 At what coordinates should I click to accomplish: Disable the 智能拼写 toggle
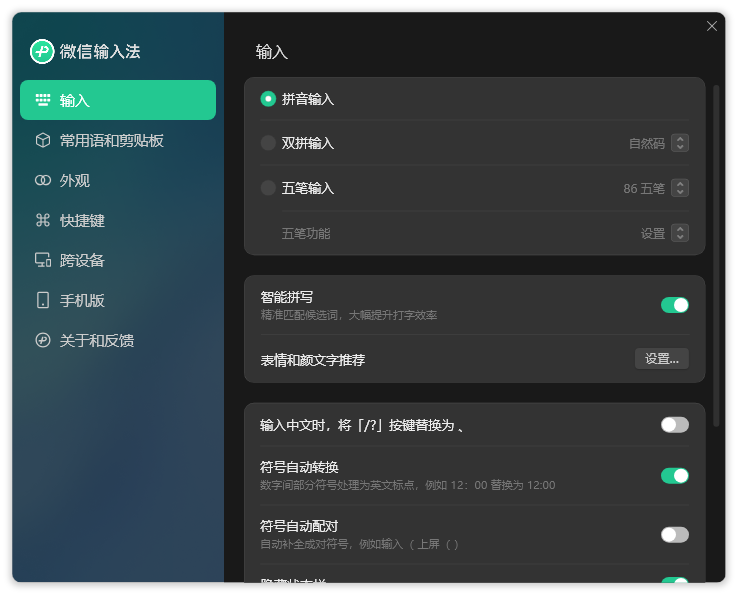coord(675,305)
